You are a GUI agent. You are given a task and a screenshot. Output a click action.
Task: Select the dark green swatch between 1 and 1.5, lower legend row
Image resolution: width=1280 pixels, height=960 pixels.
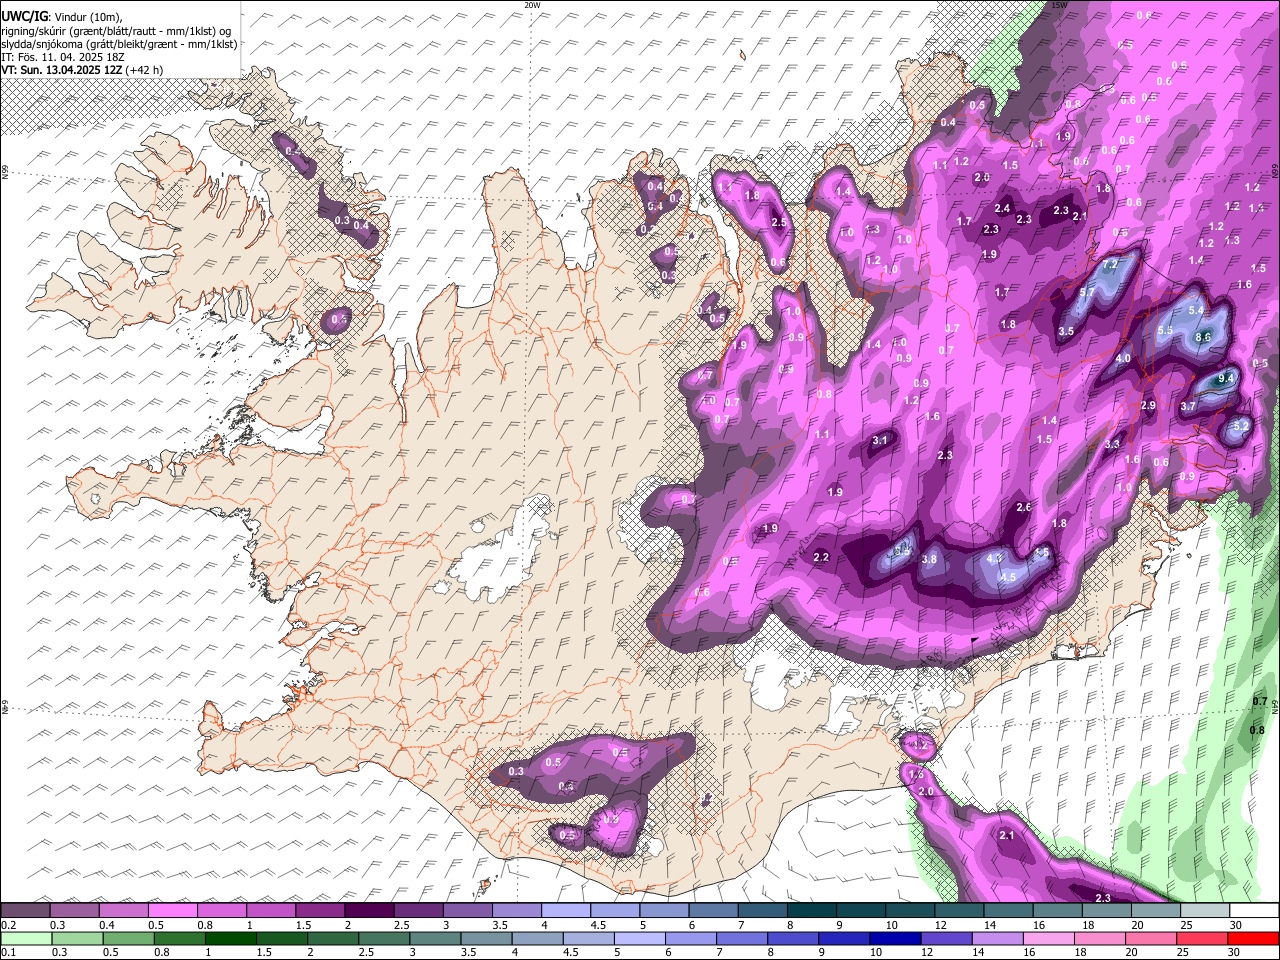231,939
